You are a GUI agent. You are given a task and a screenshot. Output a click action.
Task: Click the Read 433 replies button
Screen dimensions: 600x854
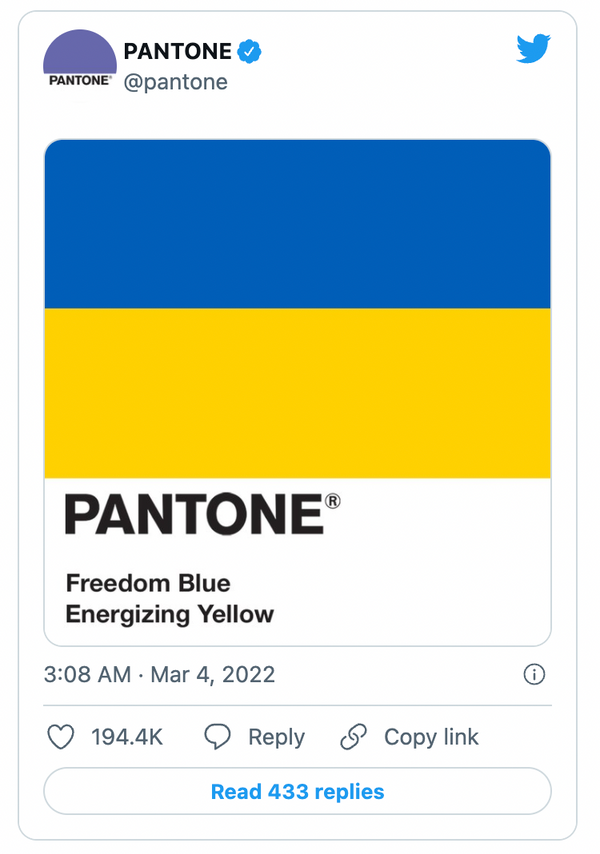[x=297, y=792]
